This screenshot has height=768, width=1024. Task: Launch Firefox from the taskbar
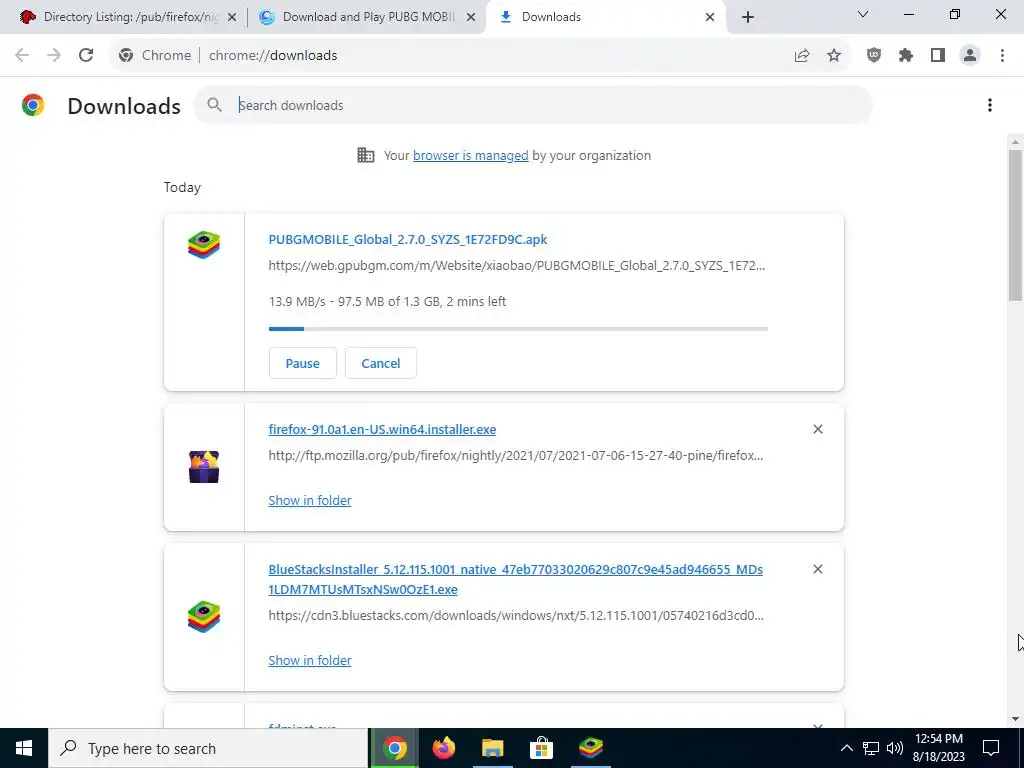coord(444,748)
